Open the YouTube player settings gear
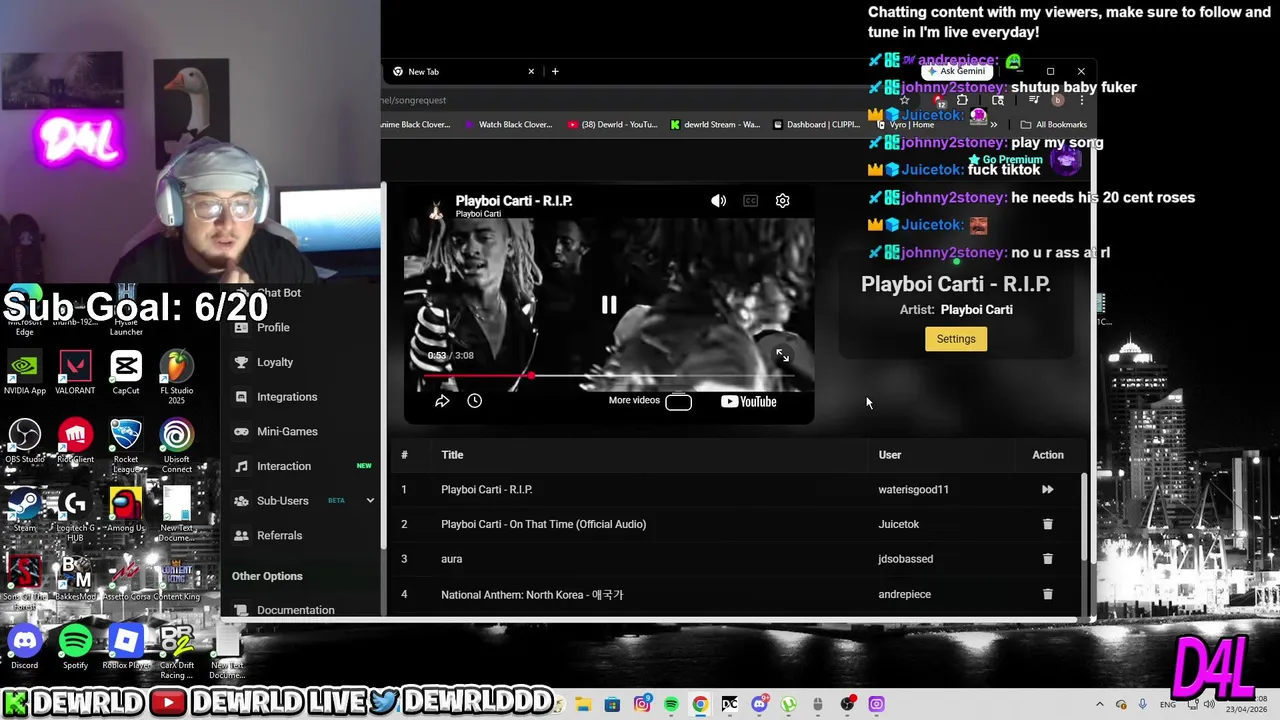This screenshot has width=1280, height=720. pyautogui.click(x=783, y=201)
